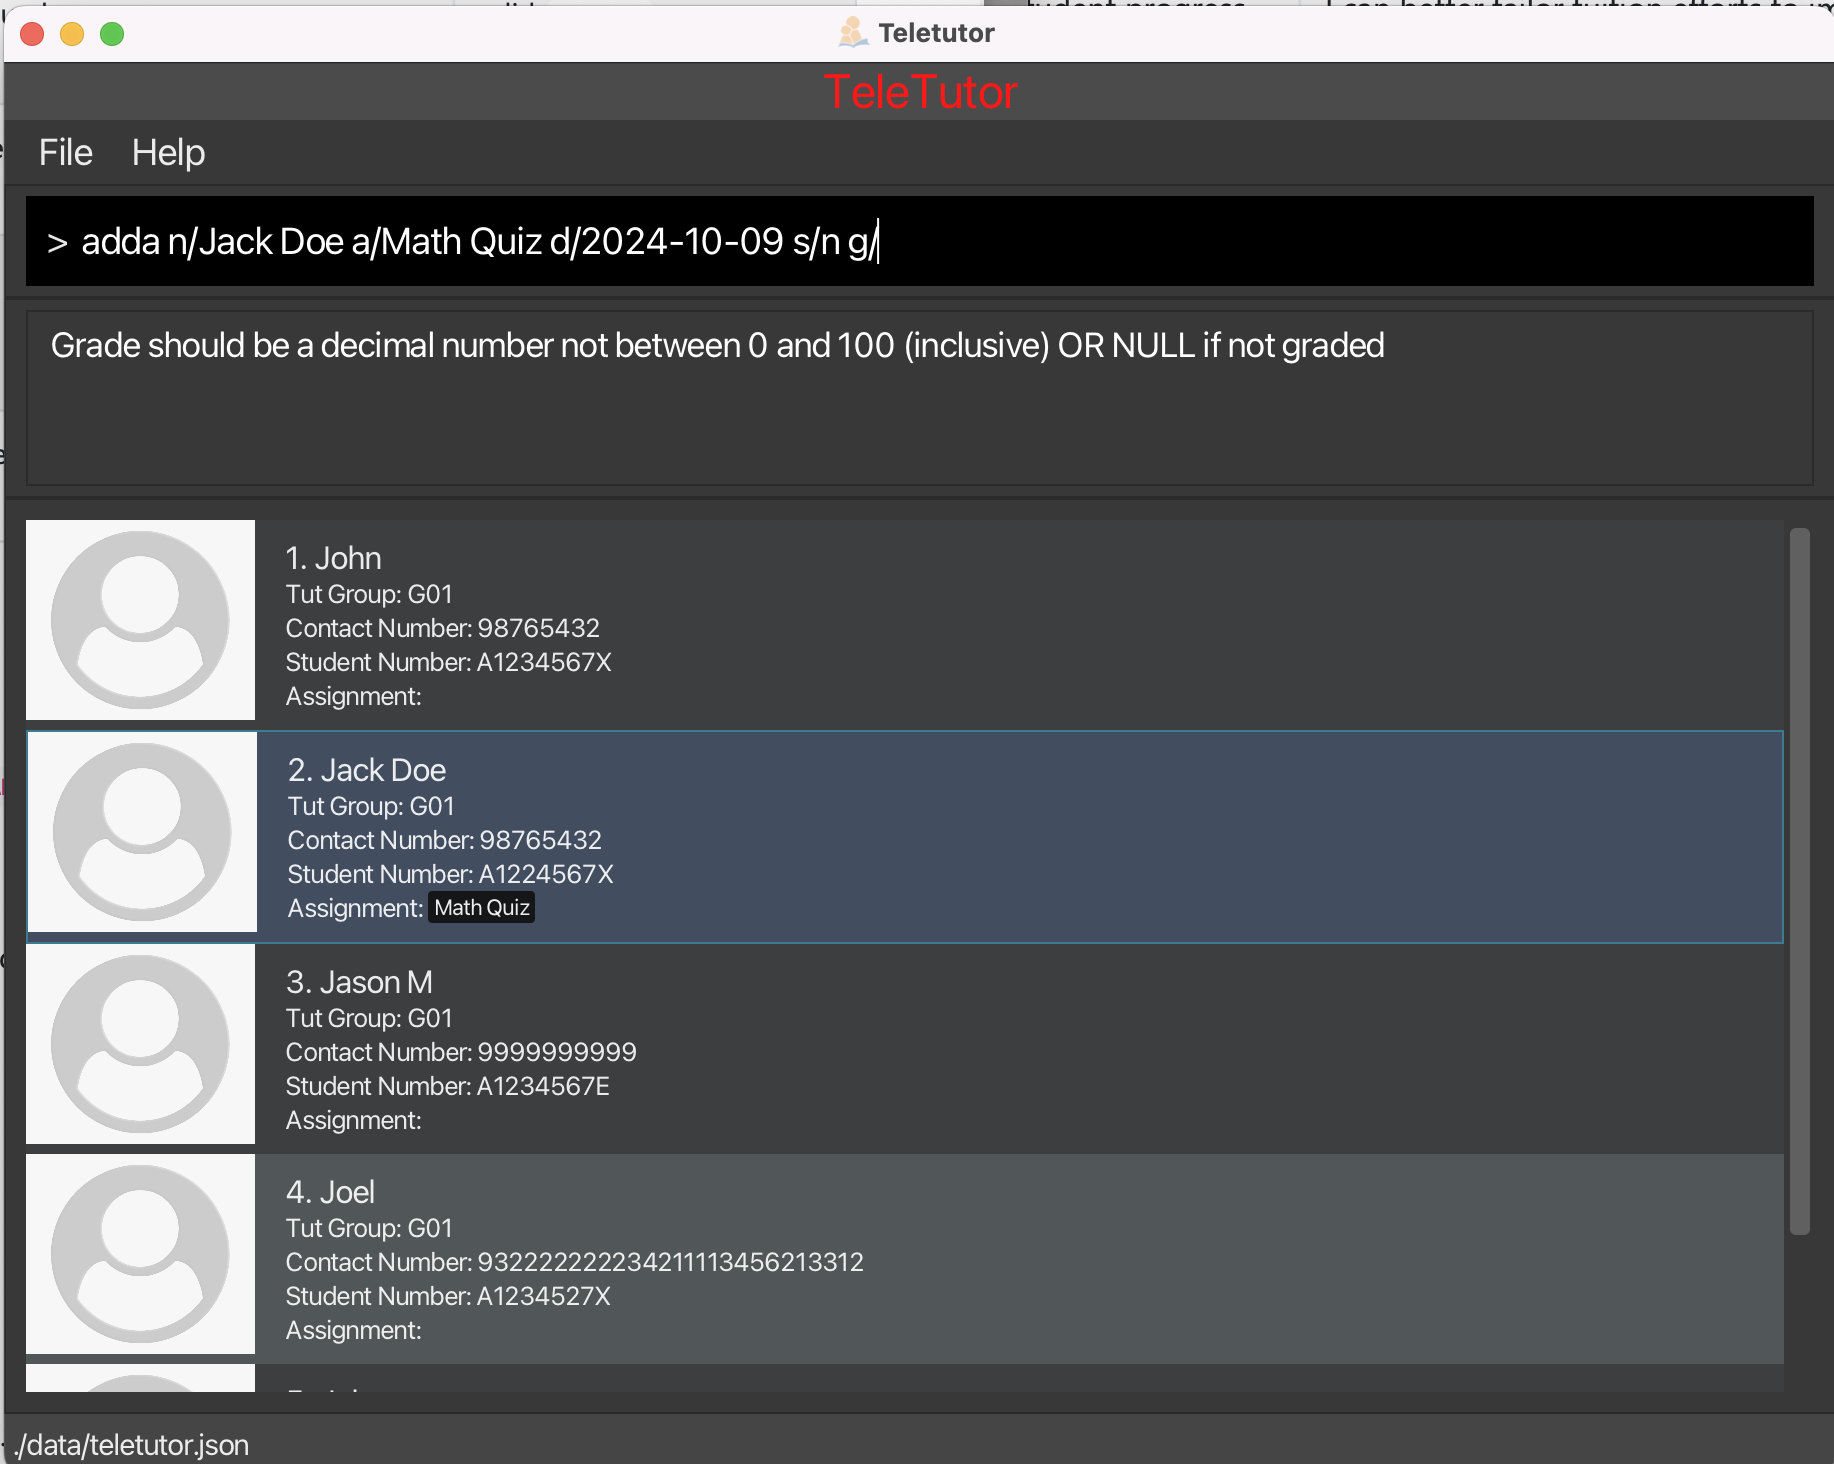Image resolution: width=1834 pixels, height=1464 pixels.
Task: Click the green fullscreen window button
Action: tap(112, 34)
